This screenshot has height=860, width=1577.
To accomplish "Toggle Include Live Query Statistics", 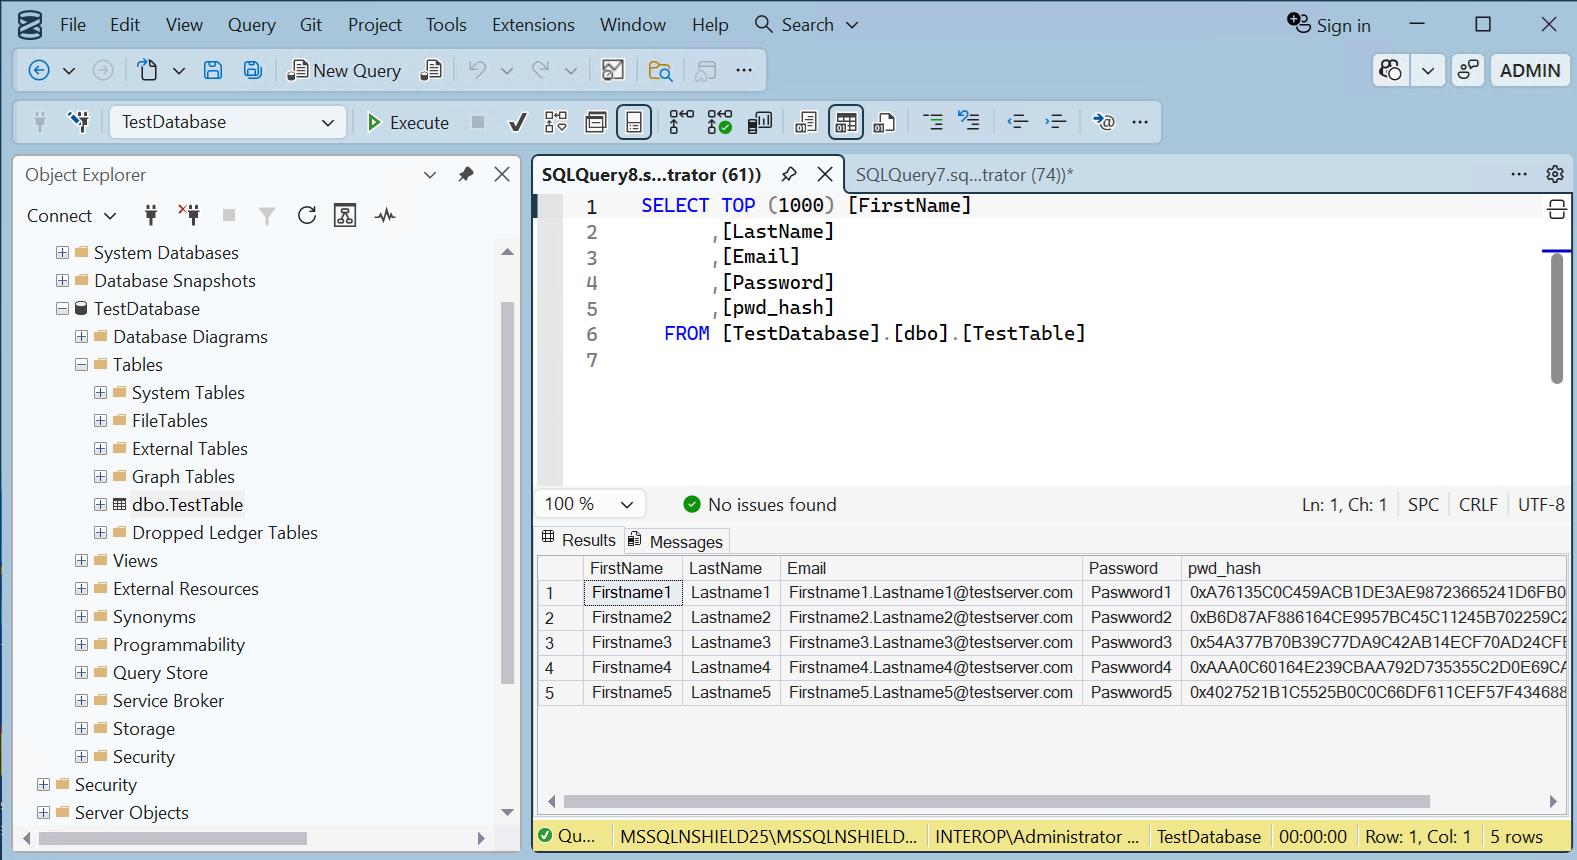I will coord(720,122).
